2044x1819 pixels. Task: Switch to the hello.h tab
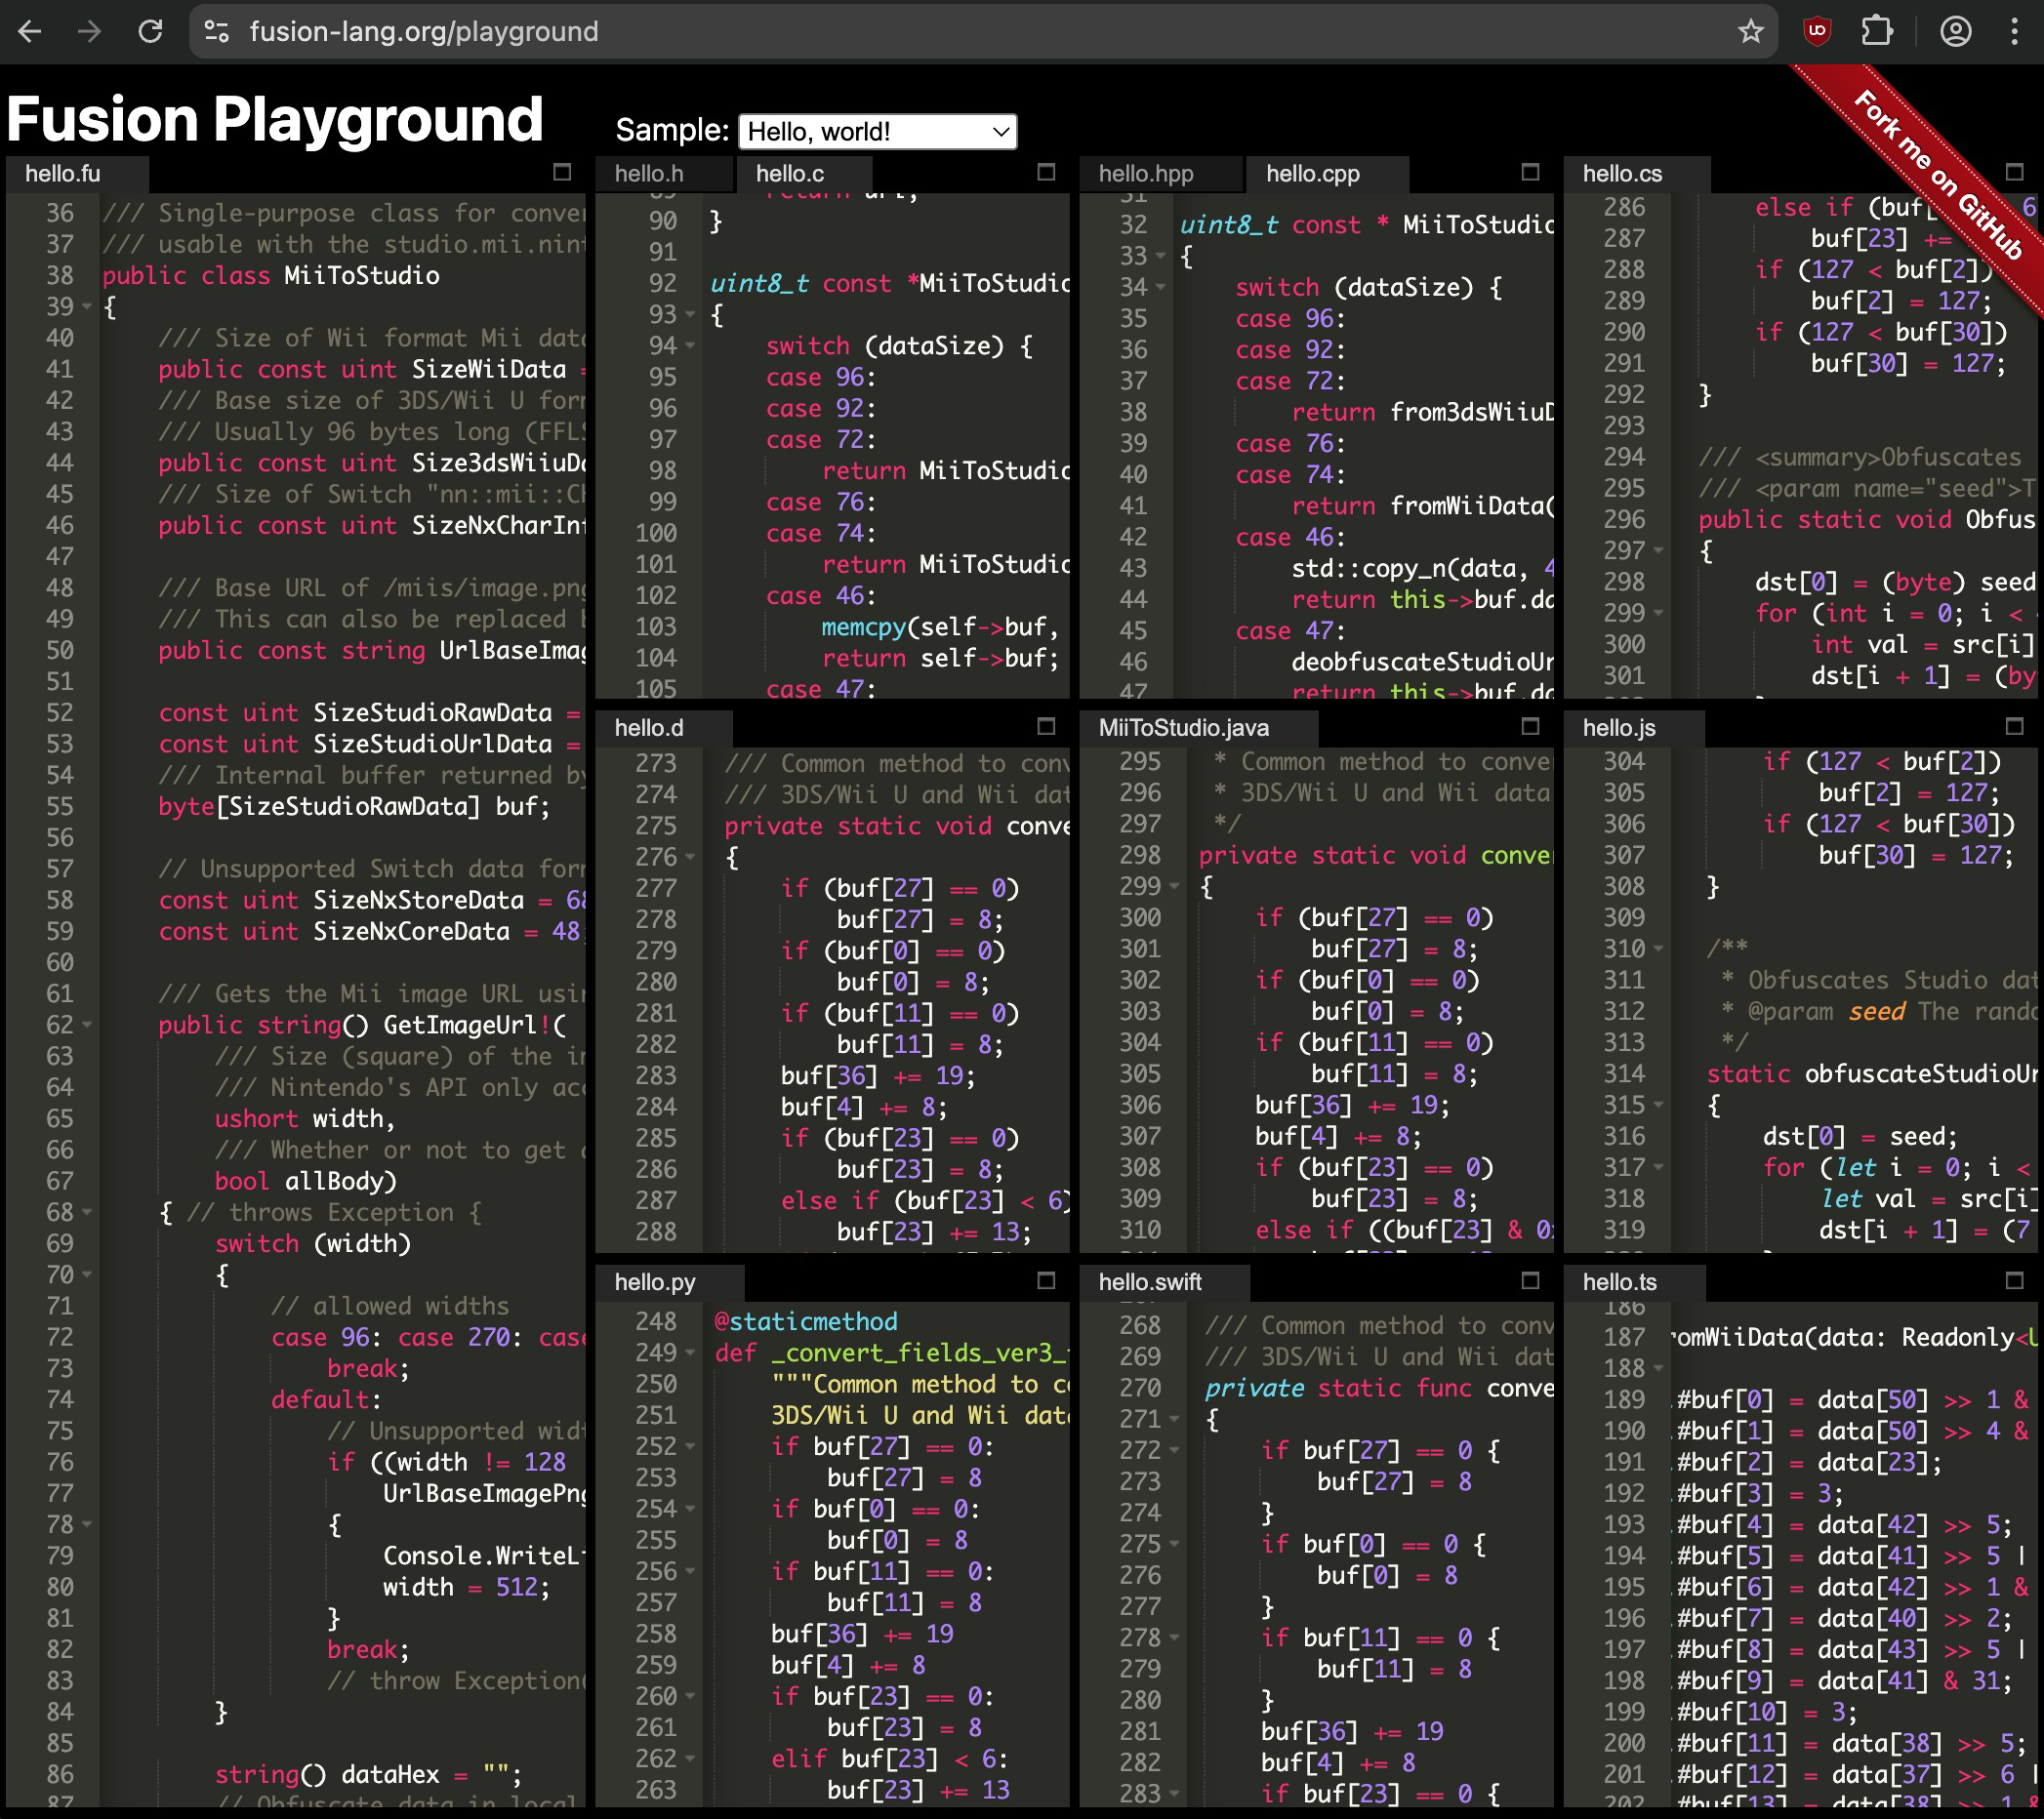point(649,174)
